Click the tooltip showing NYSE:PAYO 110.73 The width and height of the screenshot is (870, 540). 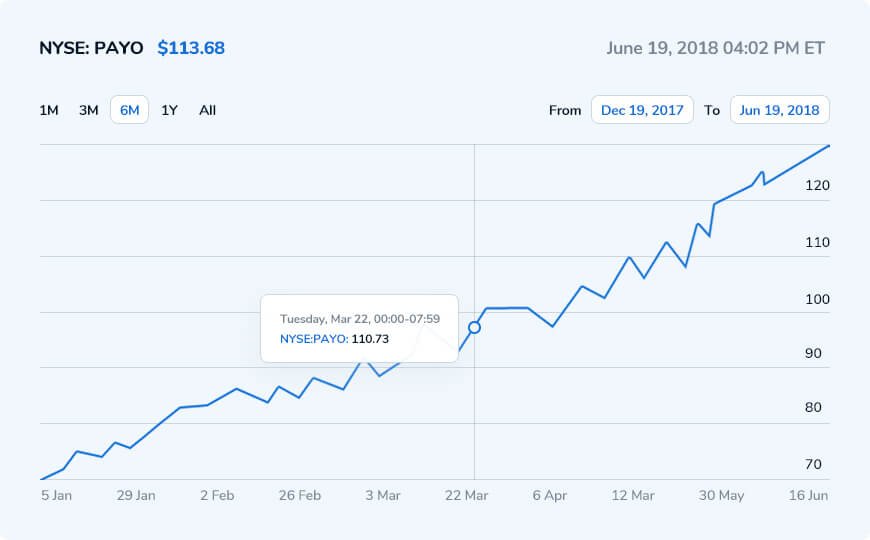359,328
